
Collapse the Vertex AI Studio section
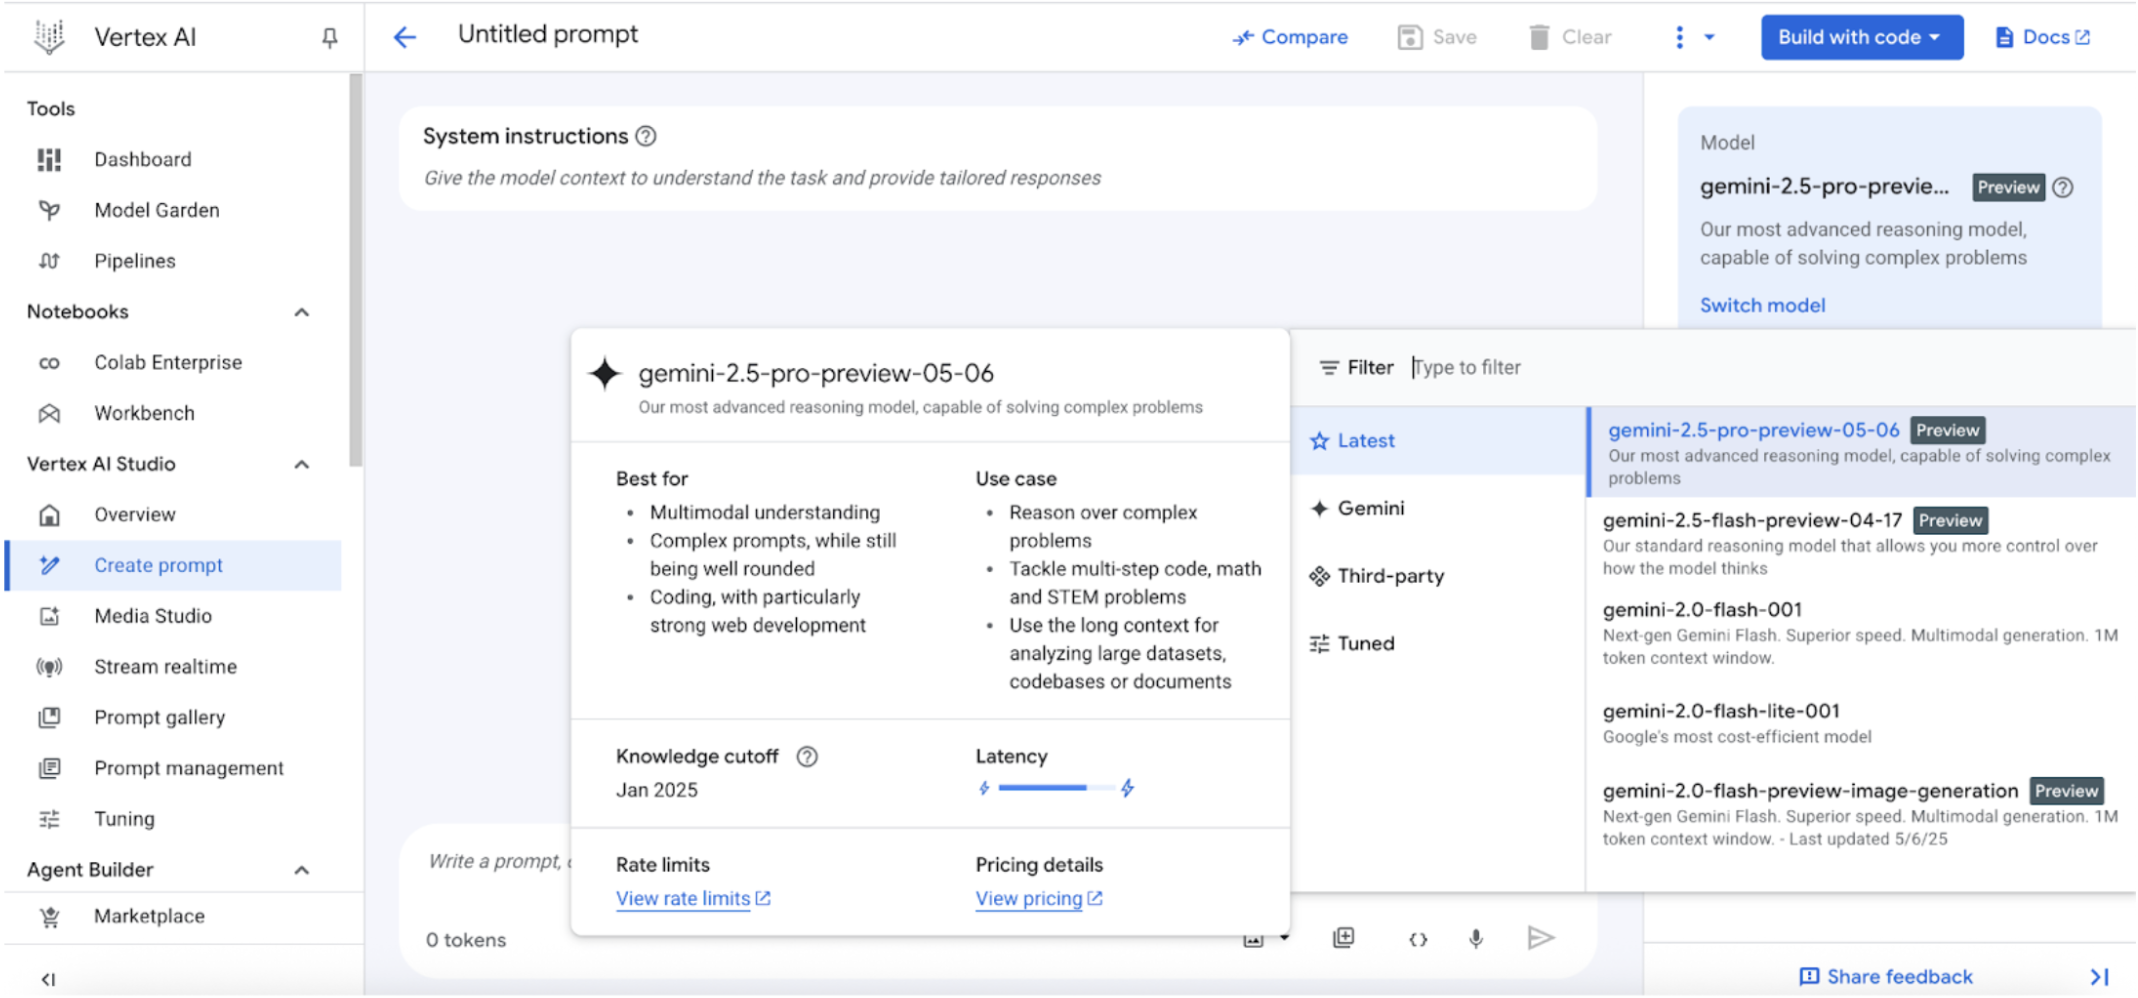[x=301, y=464]
